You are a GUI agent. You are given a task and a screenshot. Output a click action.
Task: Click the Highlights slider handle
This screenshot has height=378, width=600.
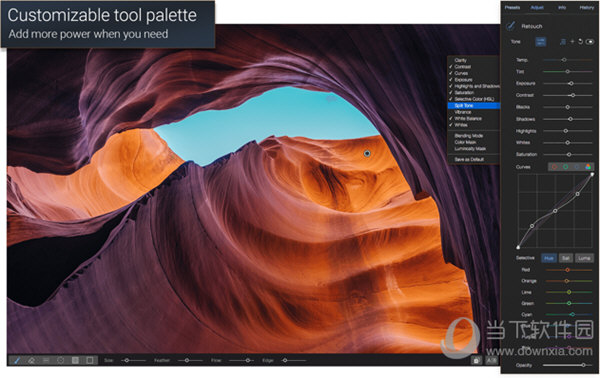(x=566, y=131)
